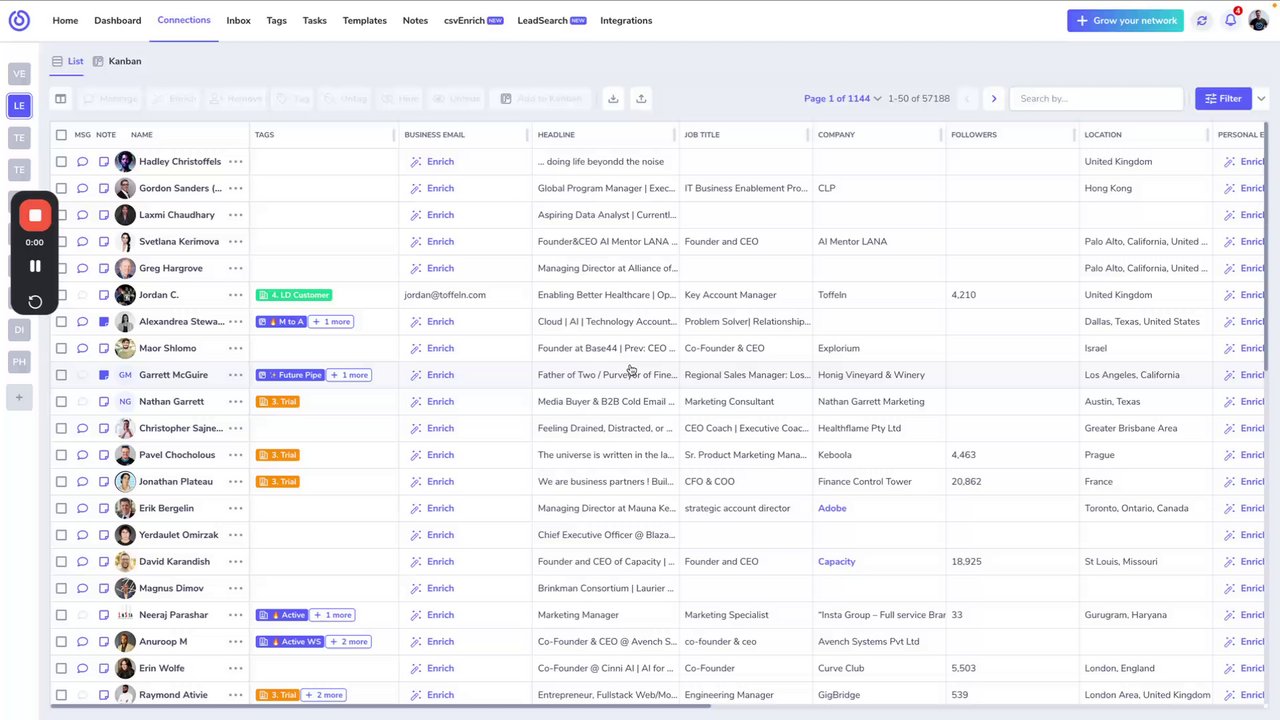Restart the screen recording

pos(35,301)
